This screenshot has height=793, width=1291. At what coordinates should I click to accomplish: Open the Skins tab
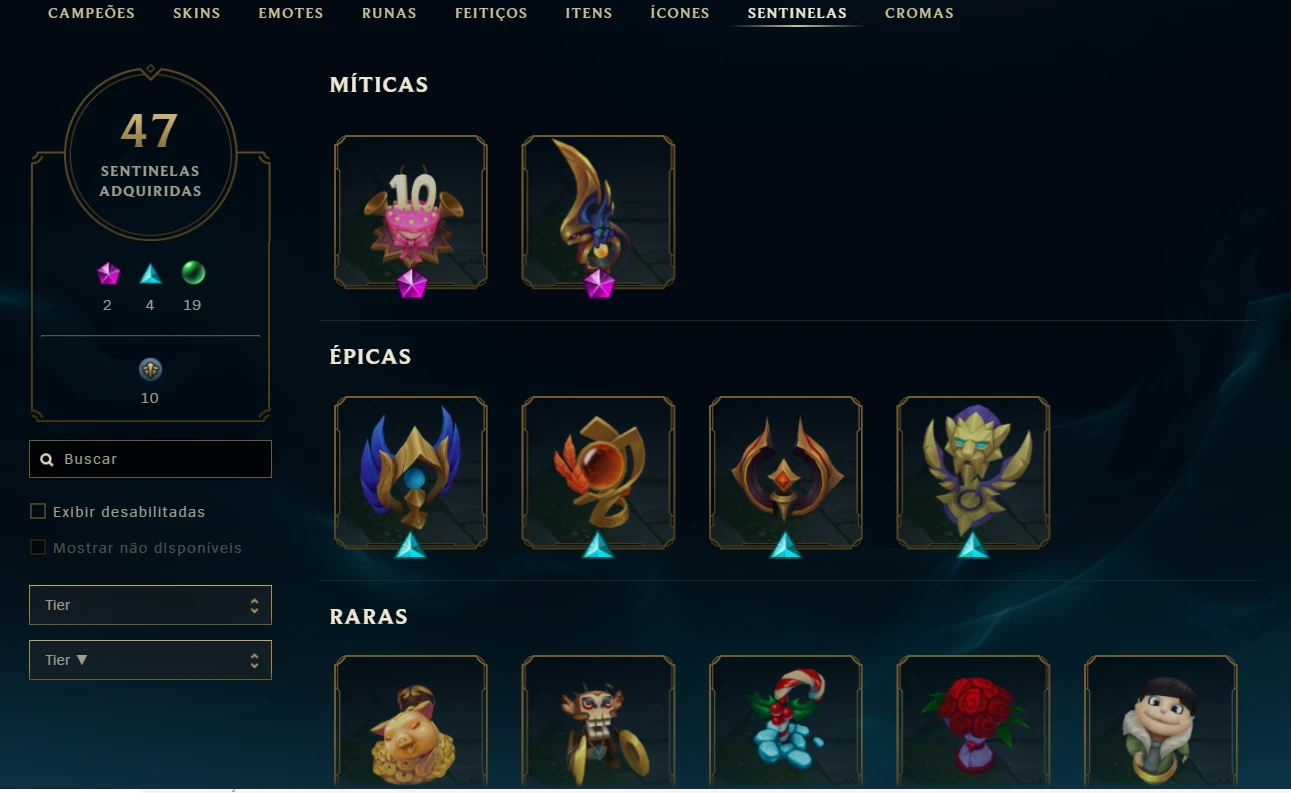coord(196,13)
